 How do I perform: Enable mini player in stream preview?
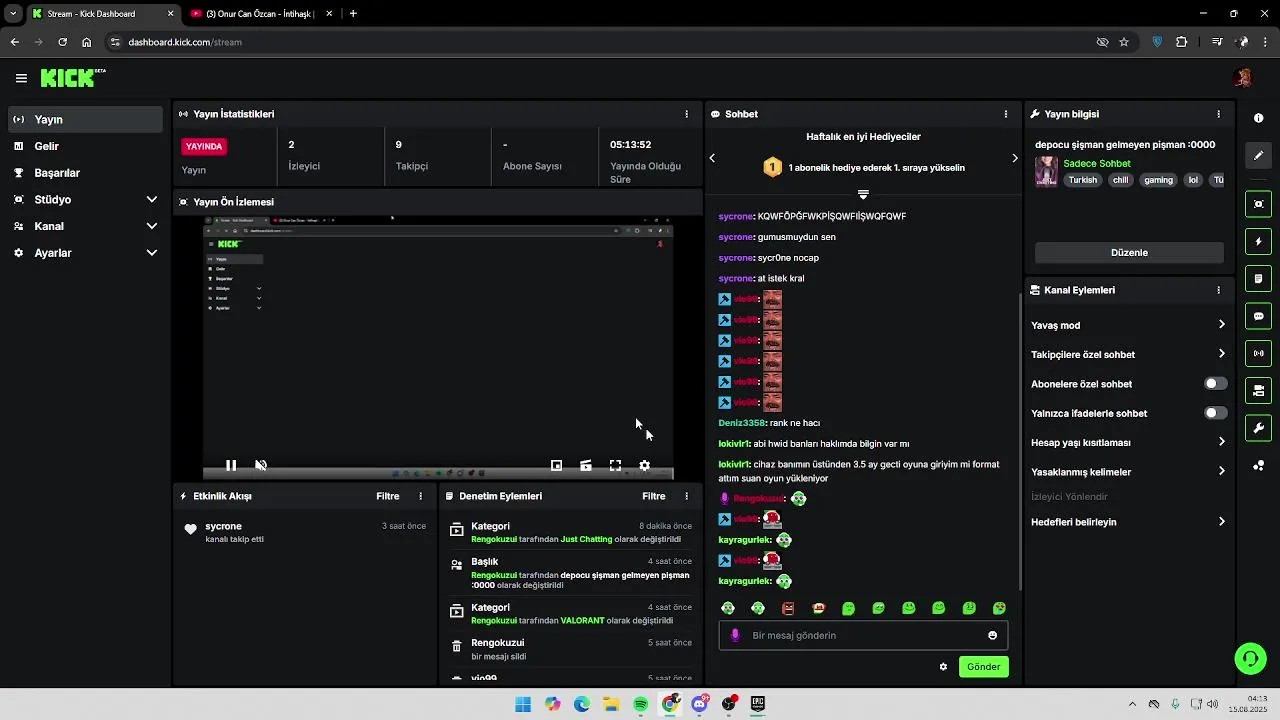[x=557, y=465]
